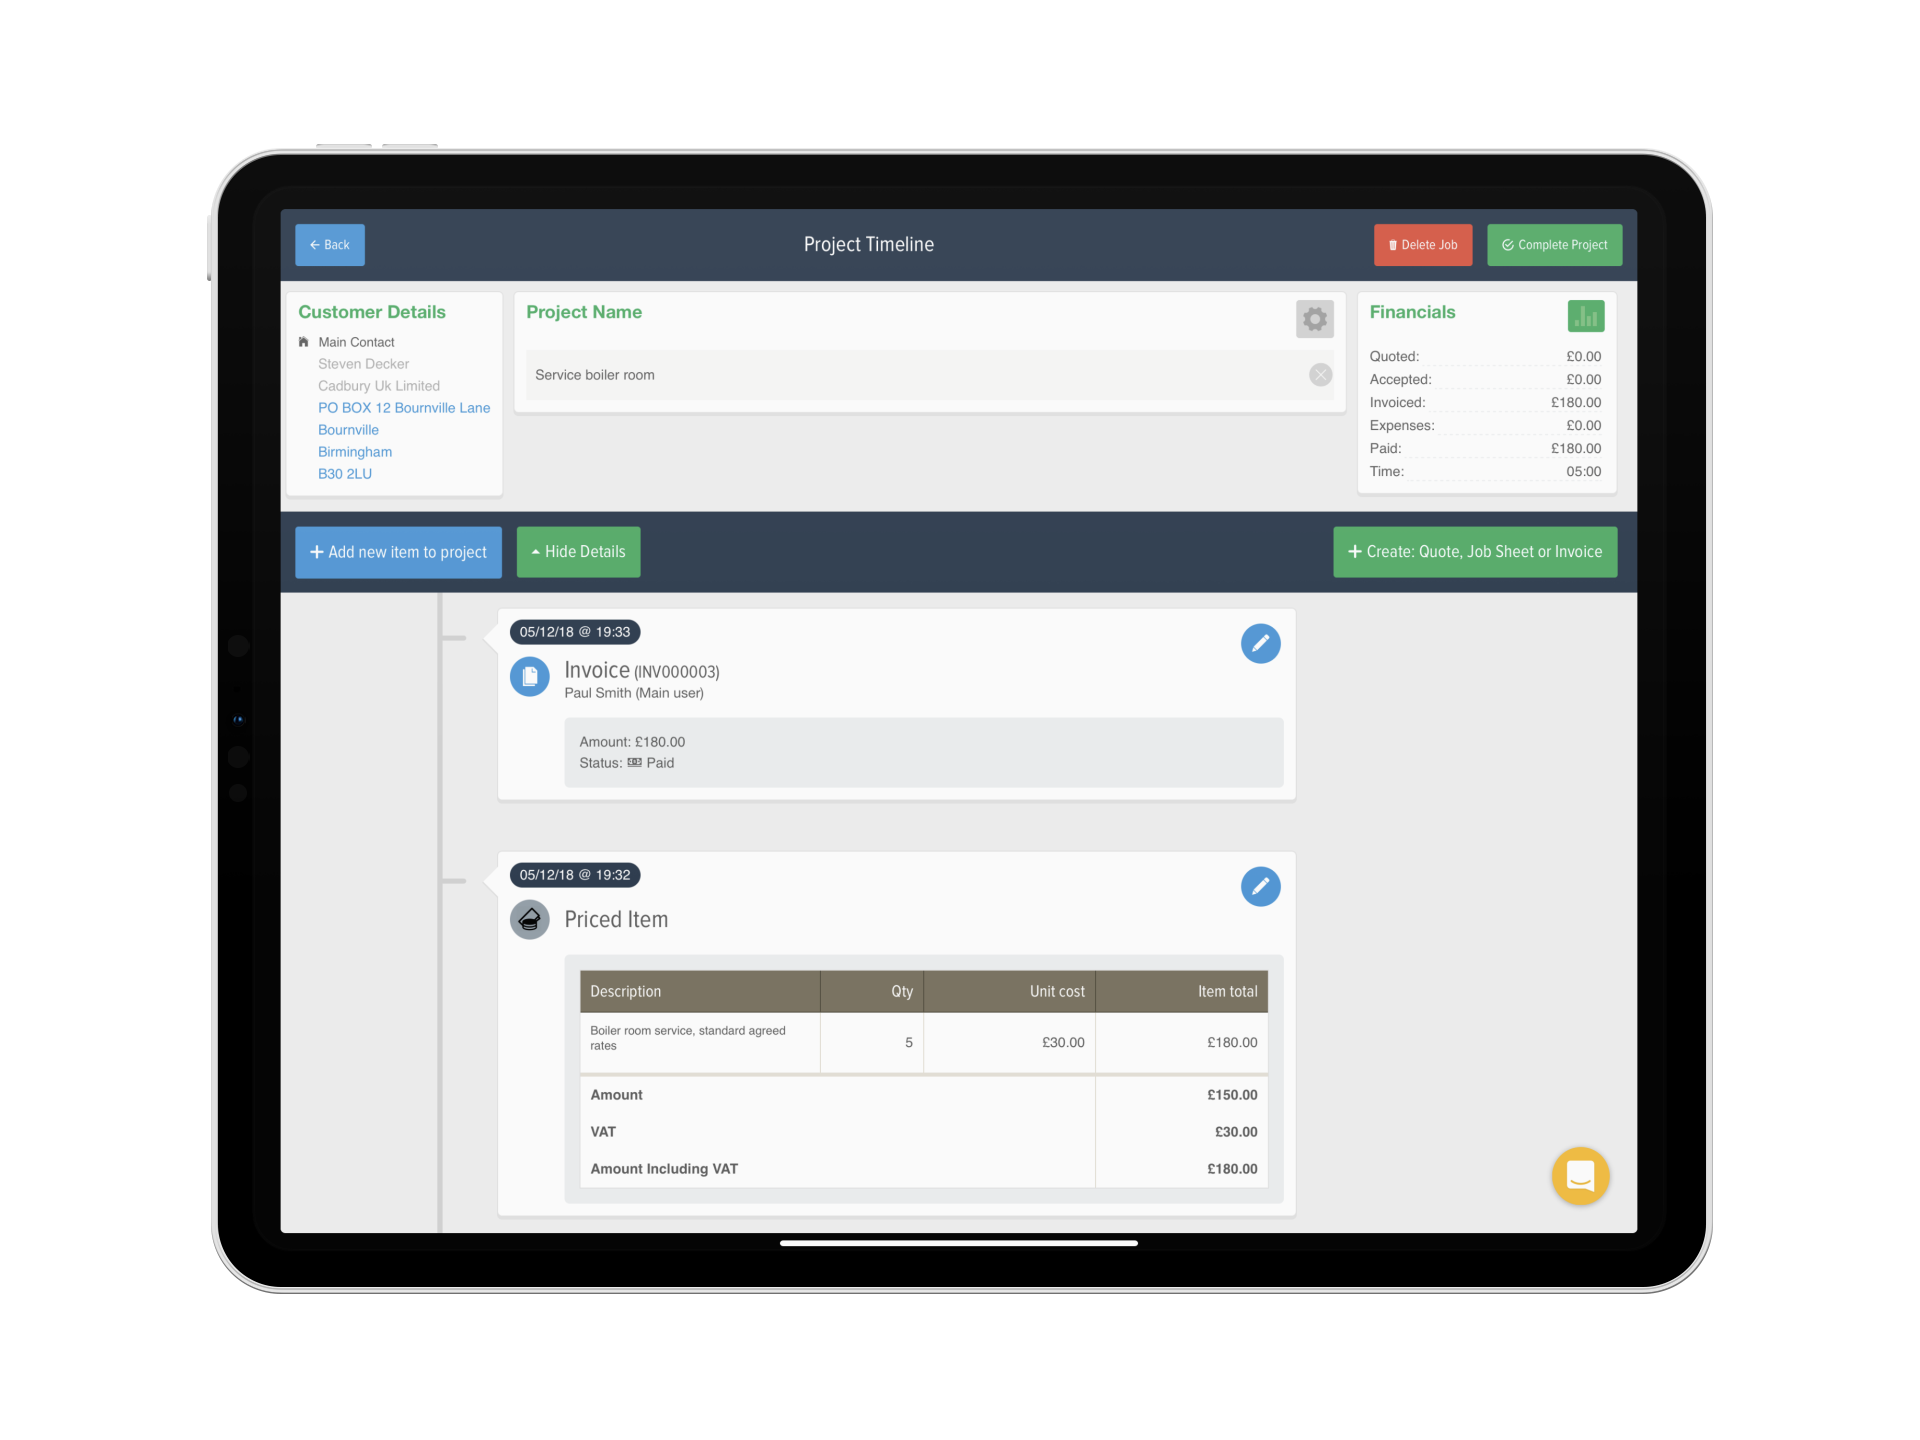The height and width of the screenshot is (1440, 1920).
Task: Click the settings gear icon on Project Name
Action: 1314,319
